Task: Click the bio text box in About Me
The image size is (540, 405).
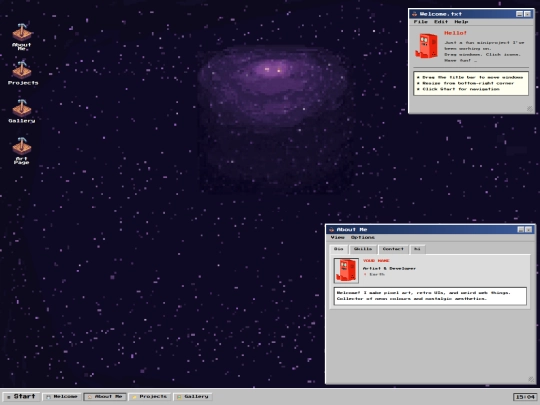Action: [430, 296]
